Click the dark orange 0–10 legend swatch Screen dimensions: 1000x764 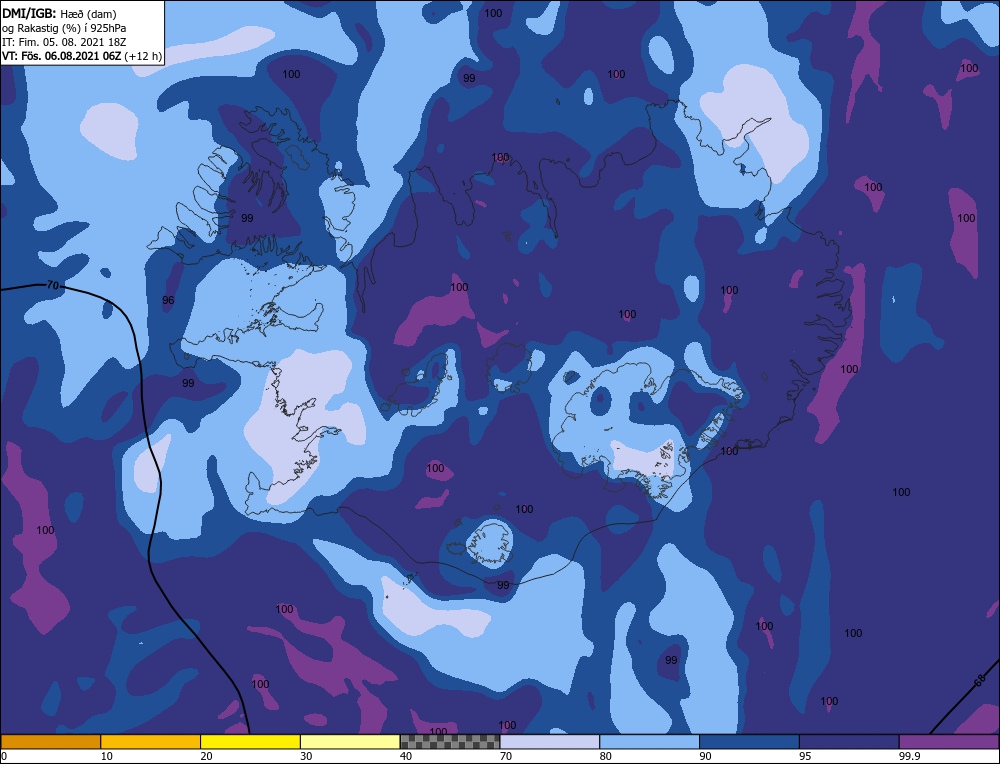pos(50,741)
